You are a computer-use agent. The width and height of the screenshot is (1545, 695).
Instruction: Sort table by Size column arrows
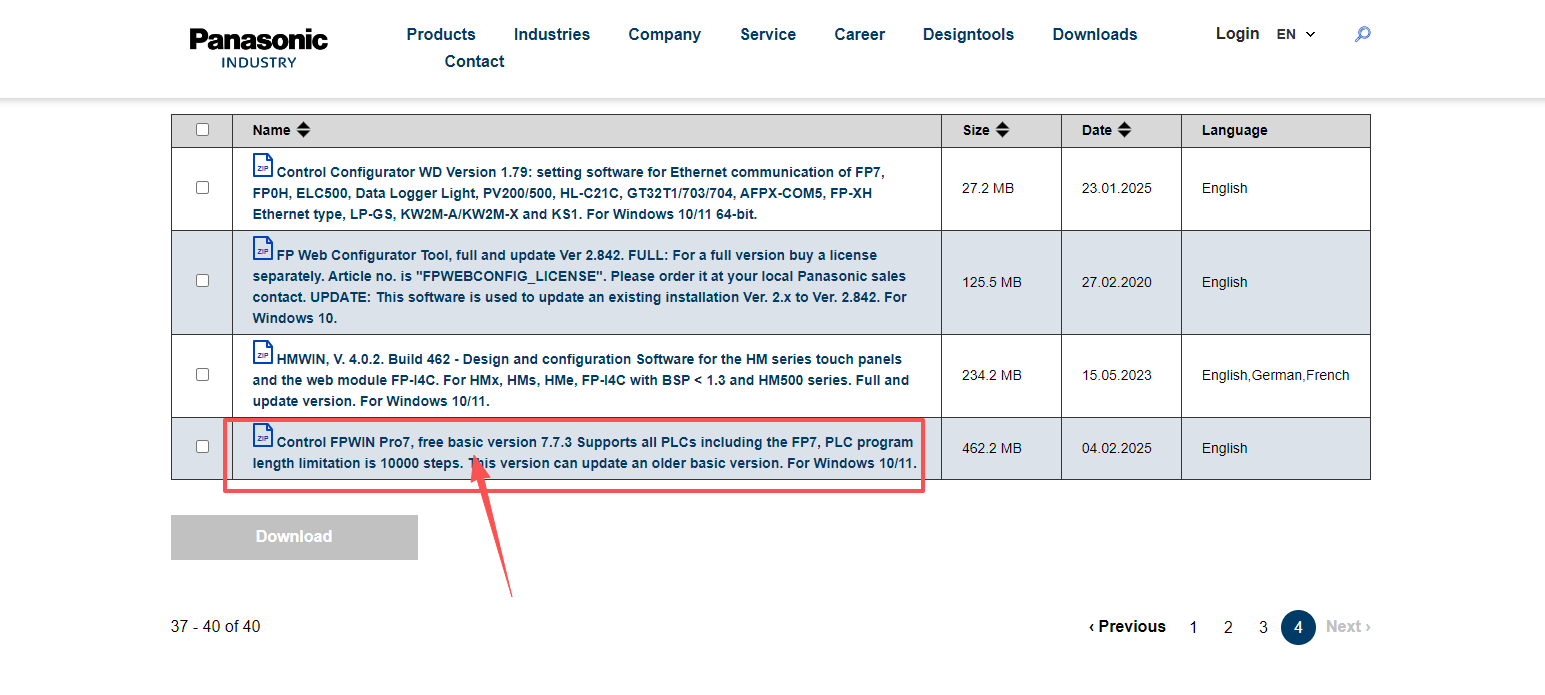[1002, 130]
